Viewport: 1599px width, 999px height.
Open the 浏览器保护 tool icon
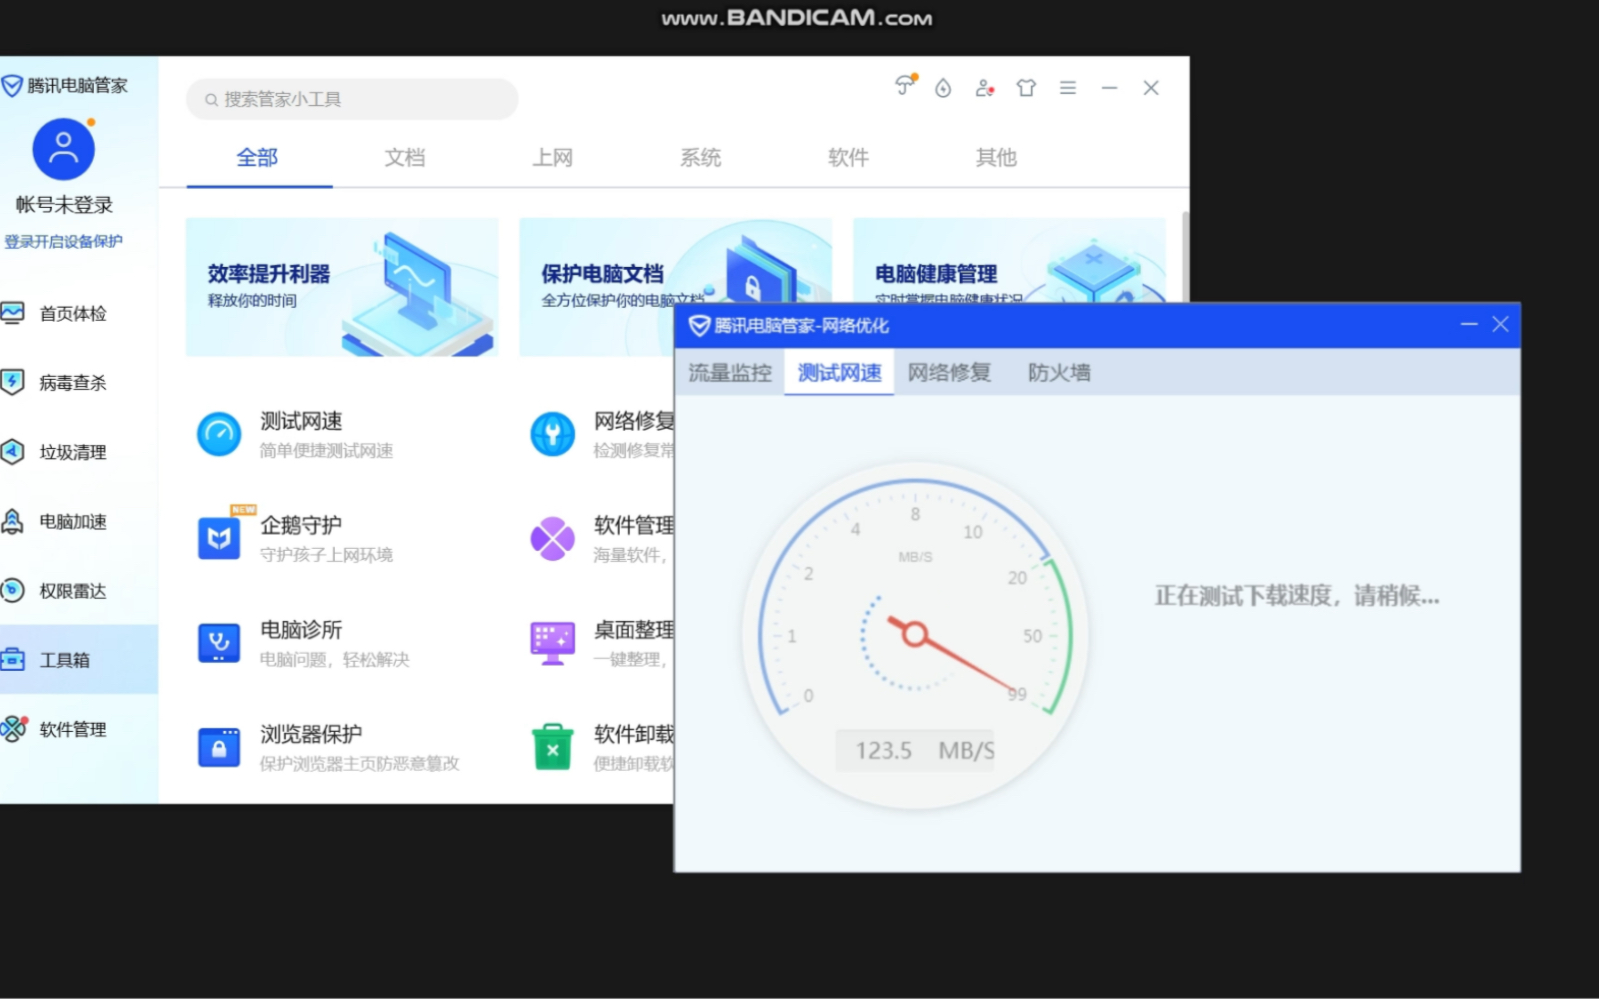click(x=219, y=747)
